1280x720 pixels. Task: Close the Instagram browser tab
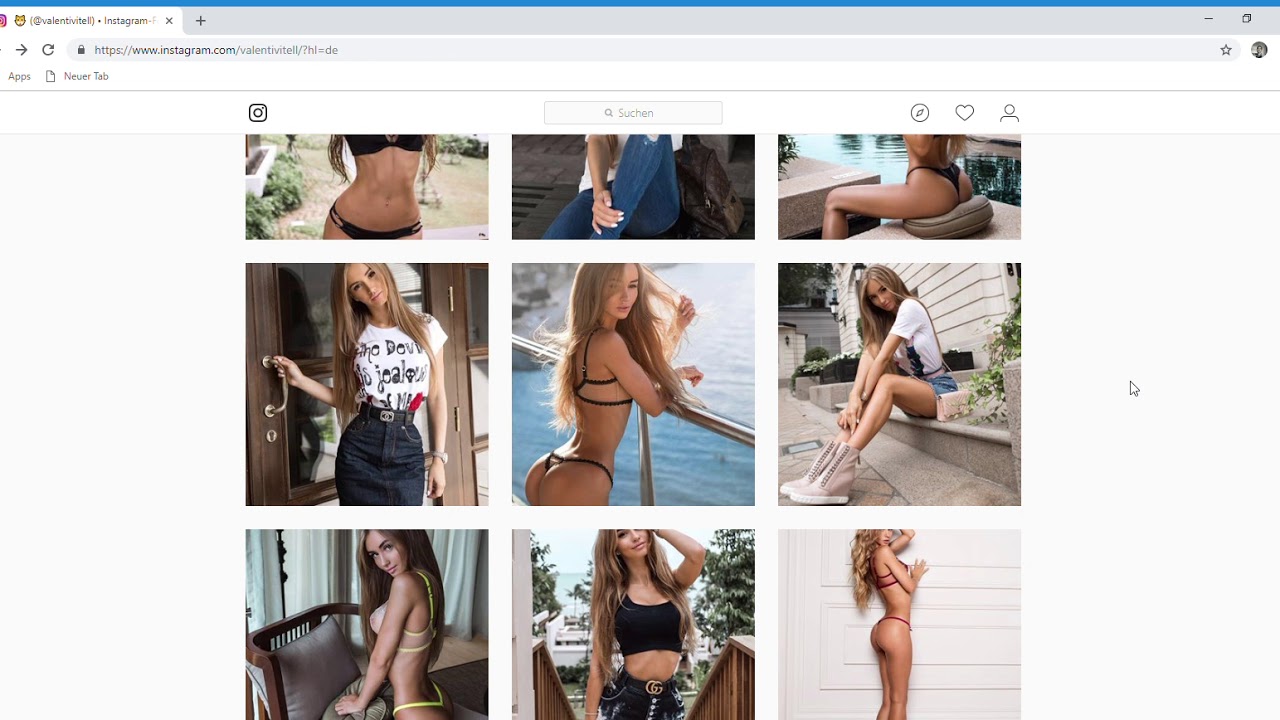point(169,20)
